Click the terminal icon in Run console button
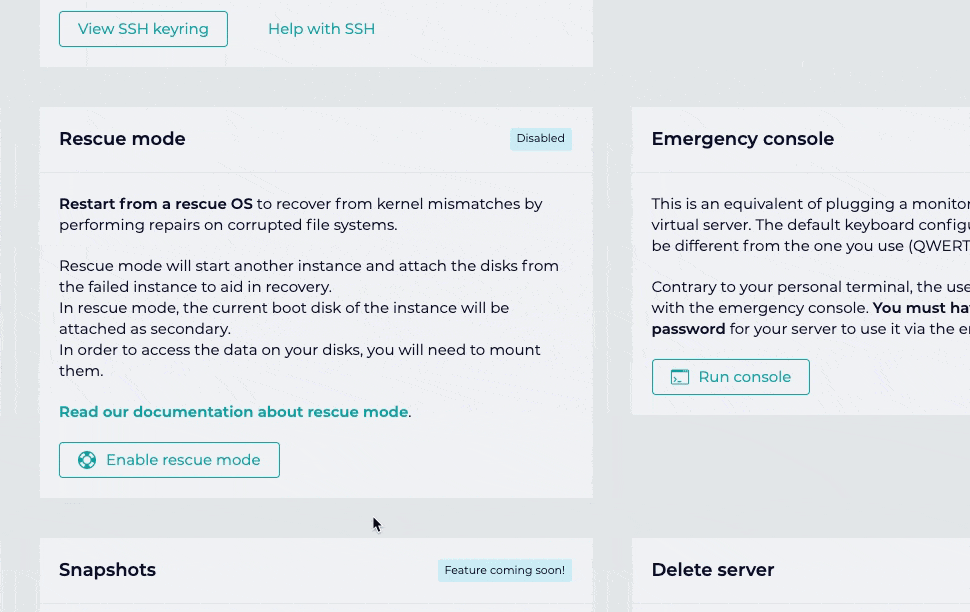The width and height of the screenshot is (970, 612). [680, 377]
